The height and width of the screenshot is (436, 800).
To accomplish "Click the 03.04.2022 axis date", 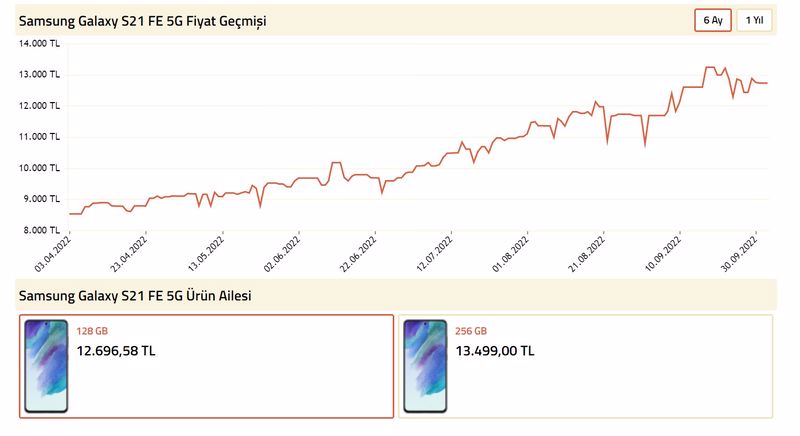I will [53, 254].
